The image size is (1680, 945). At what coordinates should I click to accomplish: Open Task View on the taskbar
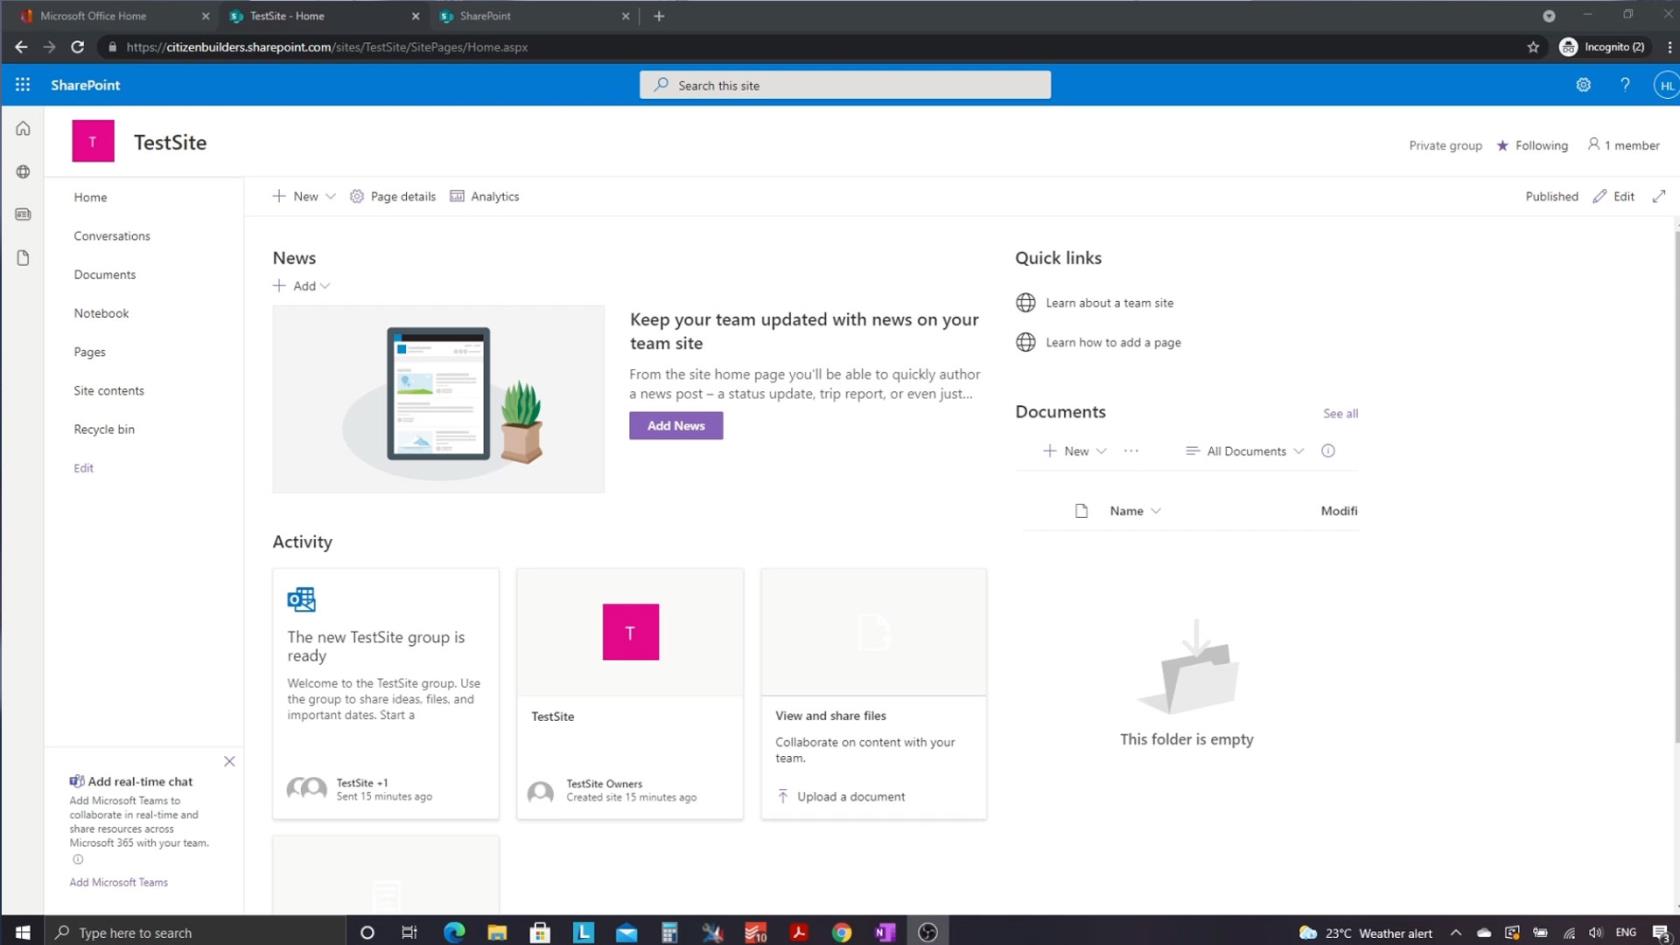tap(409, 932)
